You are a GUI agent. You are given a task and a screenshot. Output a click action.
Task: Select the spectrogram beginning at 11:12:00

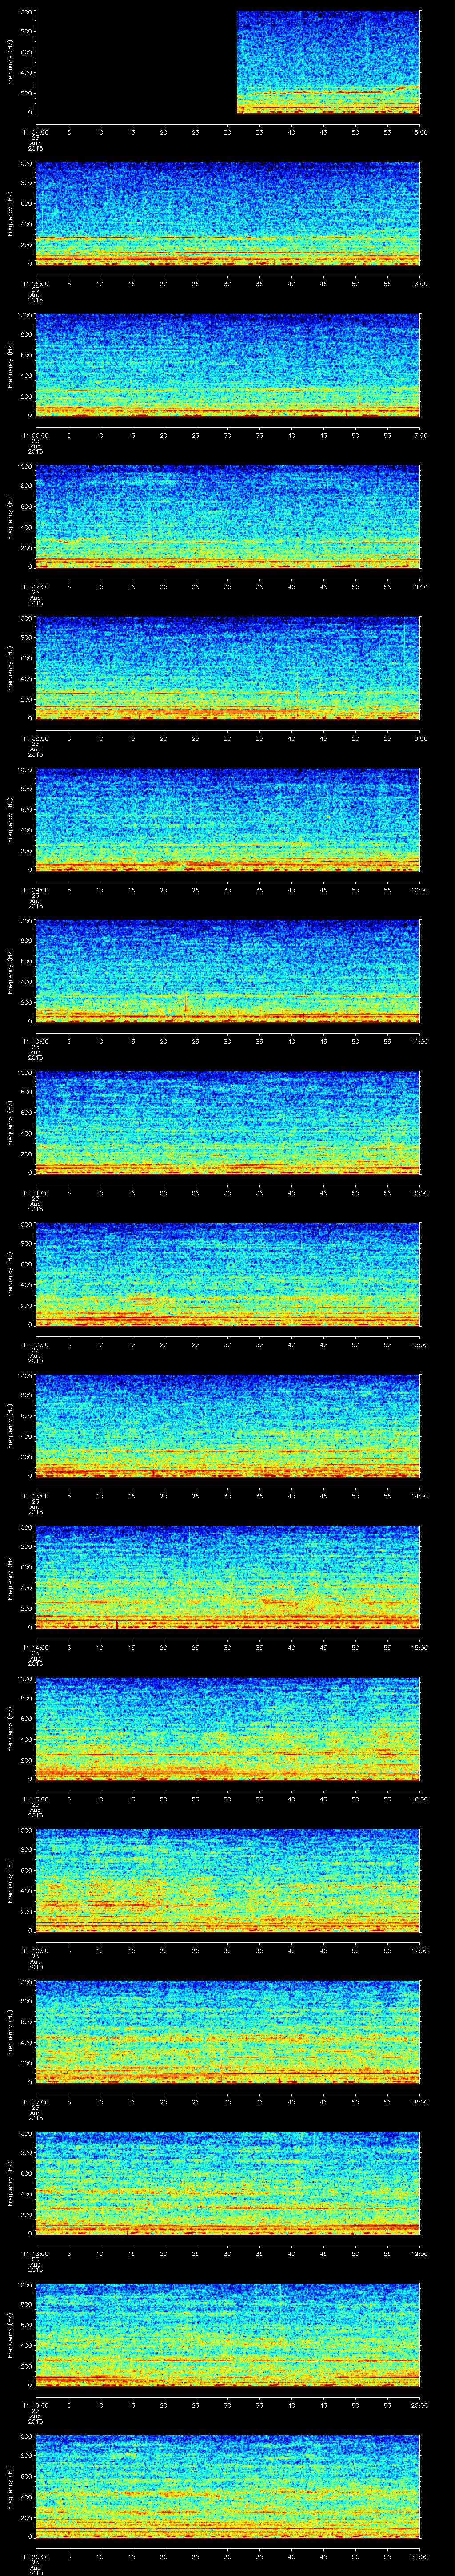point(228,1274)
